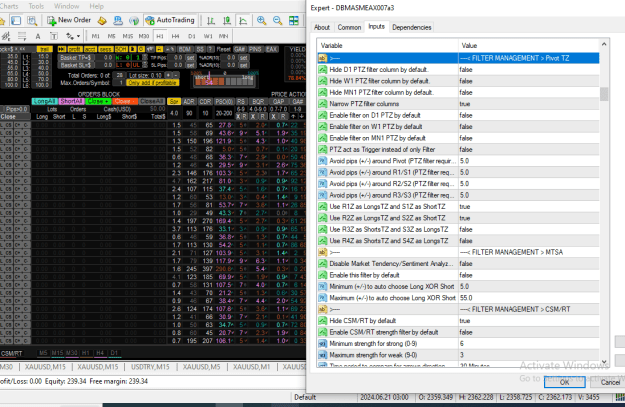
Task: Open value dropdown for Use R3Z as ShortsTZ
Action: (x=529, y=230)
